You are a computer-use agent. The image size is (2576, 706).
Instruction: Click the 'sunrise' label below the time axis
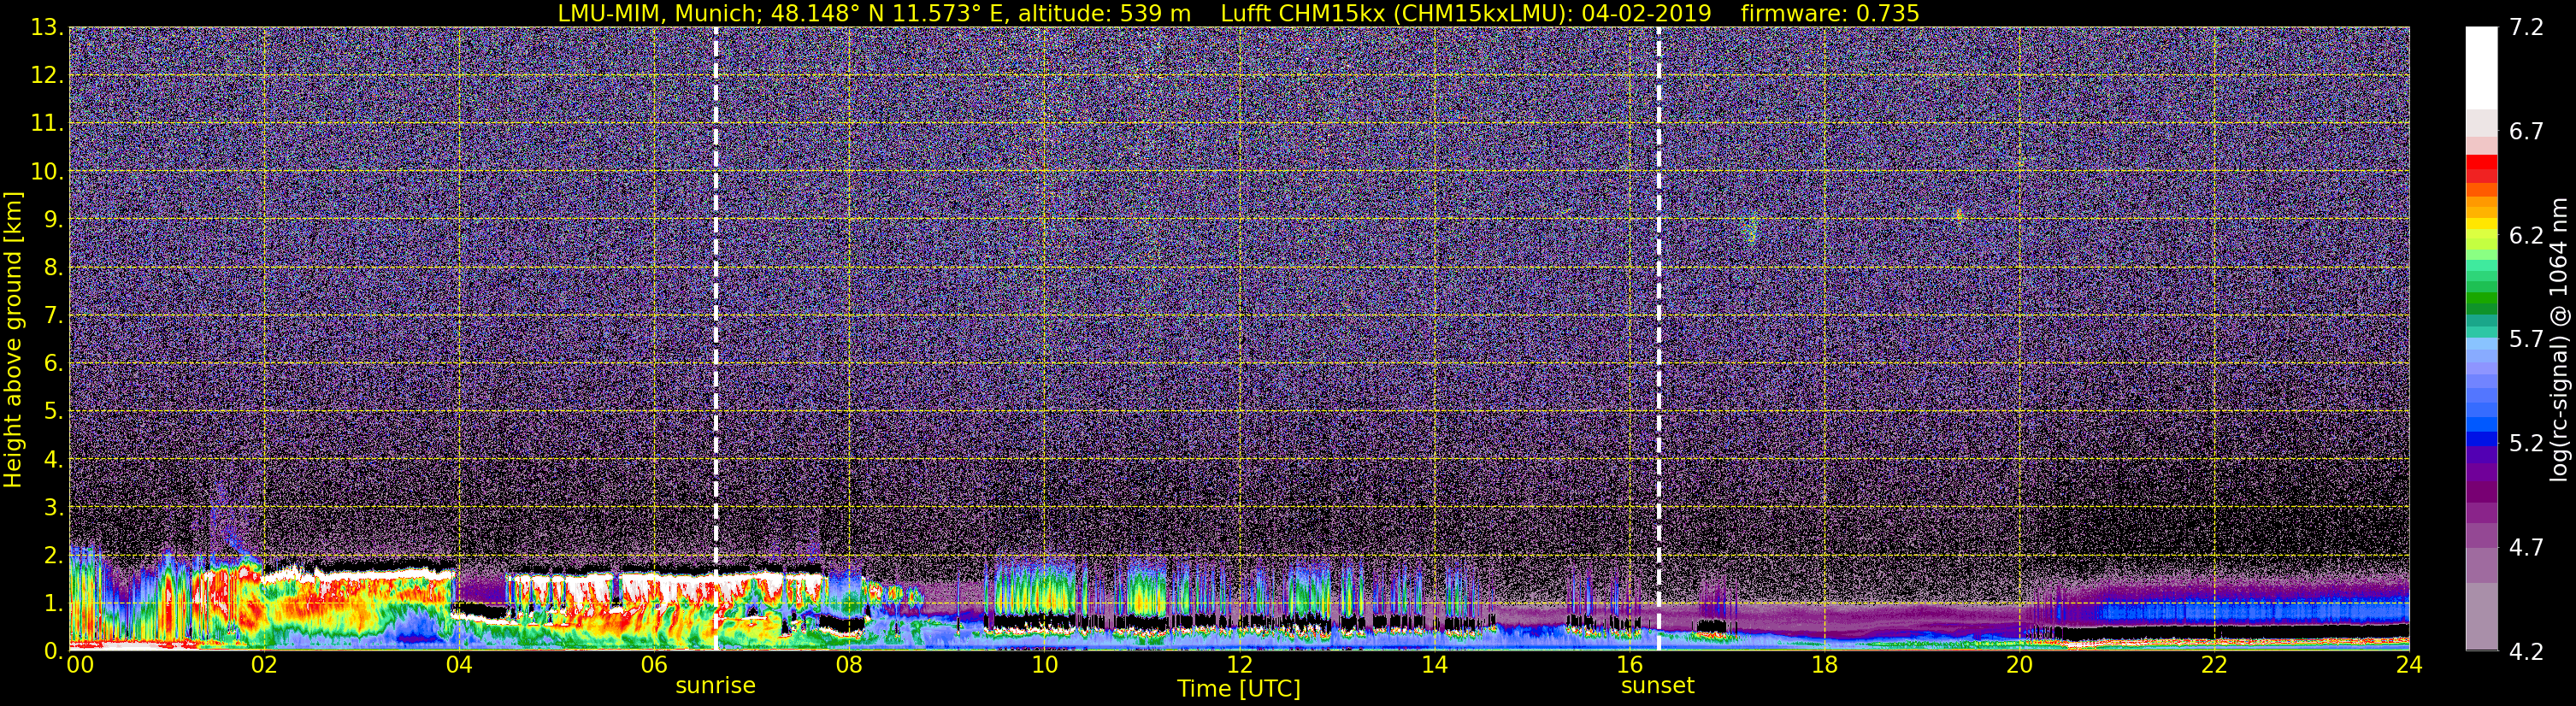pyautogui.click(x=716, y=686)
